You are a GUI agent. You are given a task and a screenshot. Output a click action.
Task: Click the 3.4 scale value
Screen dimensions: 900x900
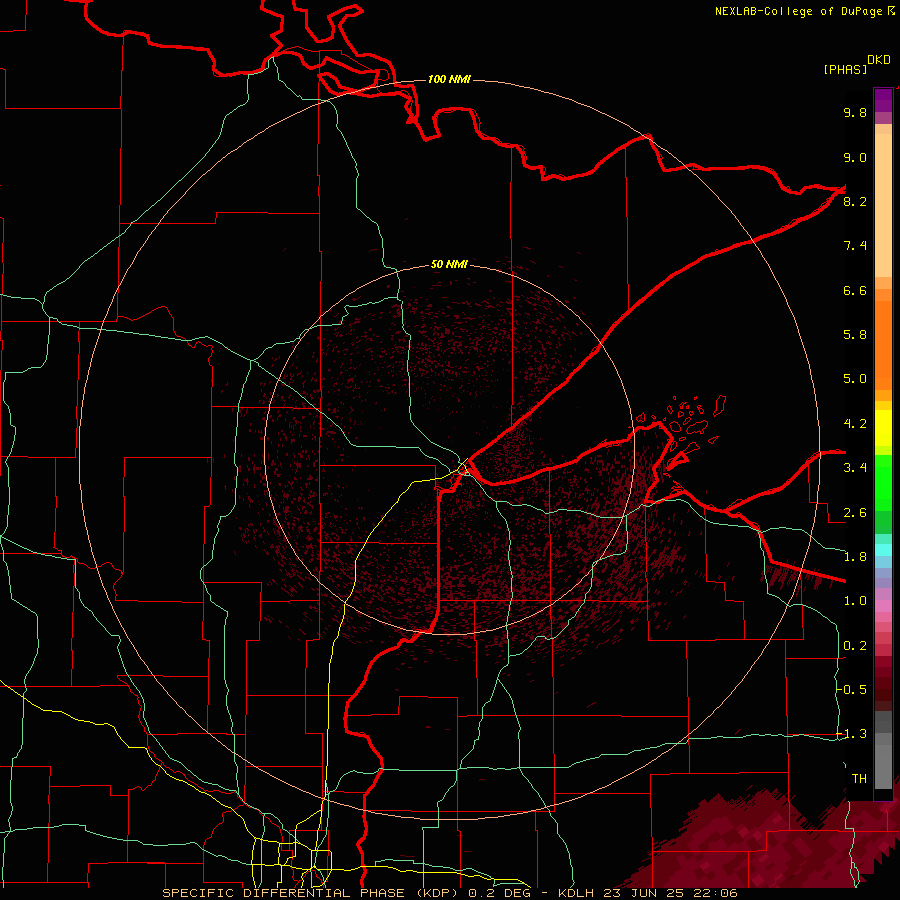coord(855,468)
